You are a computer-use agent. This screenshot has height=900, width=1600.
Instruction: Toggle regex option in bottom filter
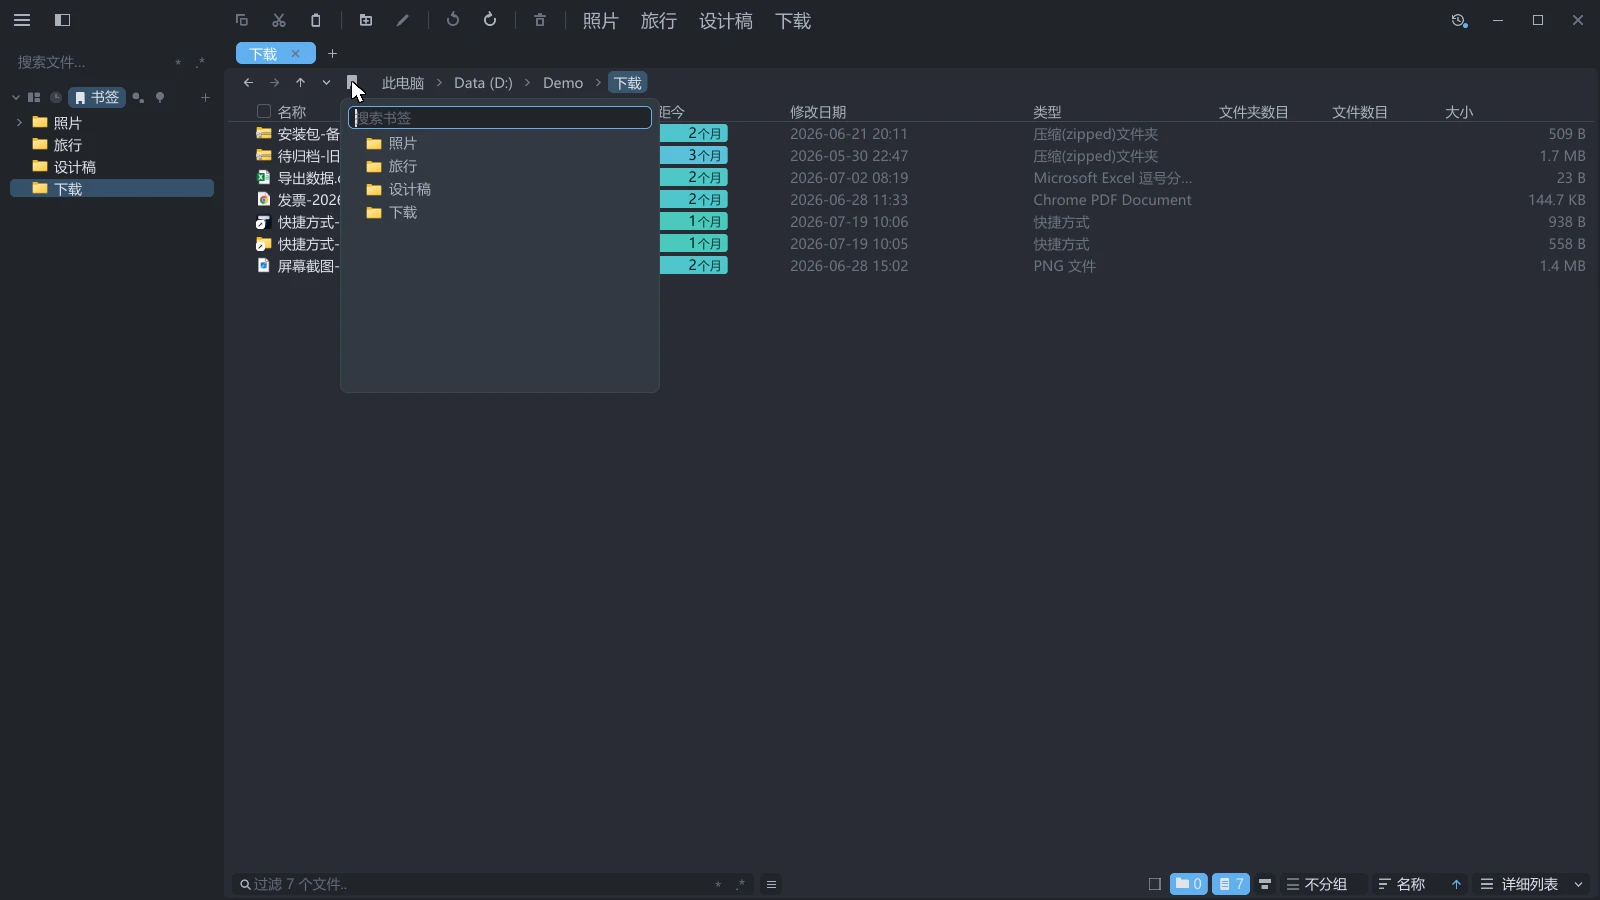[x=740, y=884]
